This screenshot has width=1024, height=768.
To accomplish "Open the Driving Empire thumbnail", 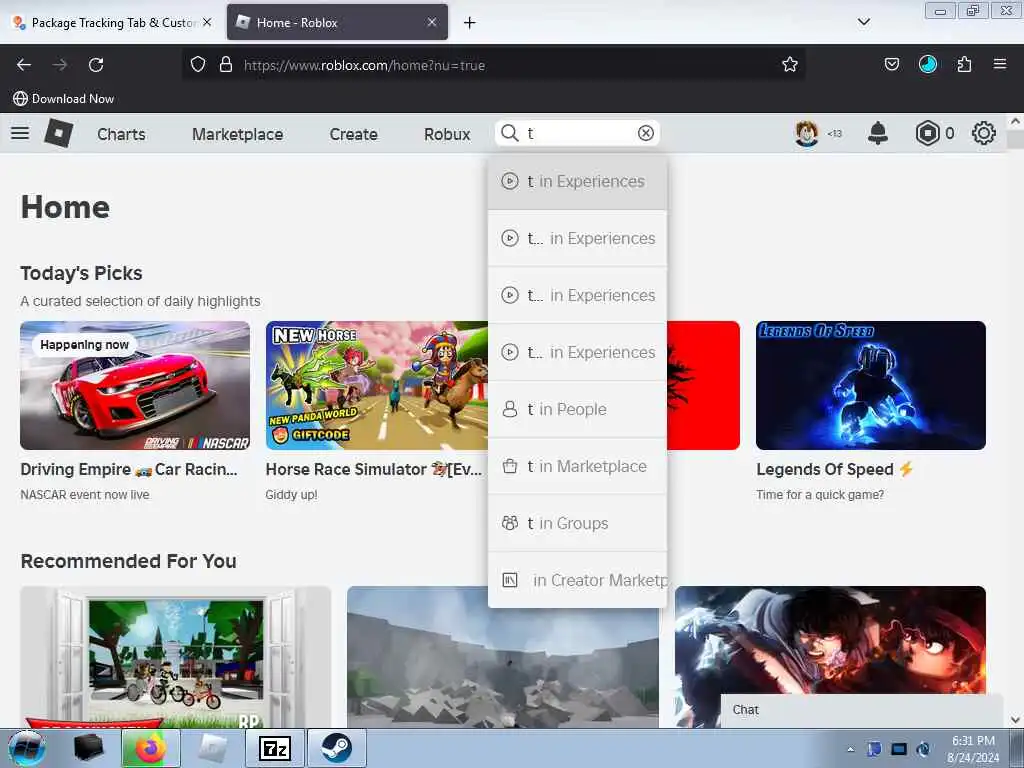I will point(135,385).
